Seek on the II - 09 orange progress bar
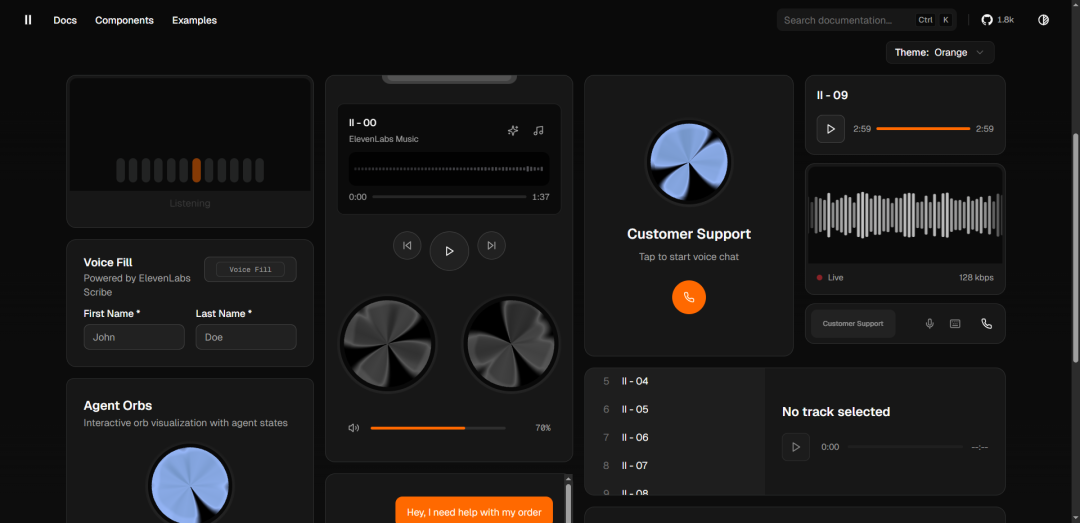Screen dimensions: 1080x523 (923, 129)
